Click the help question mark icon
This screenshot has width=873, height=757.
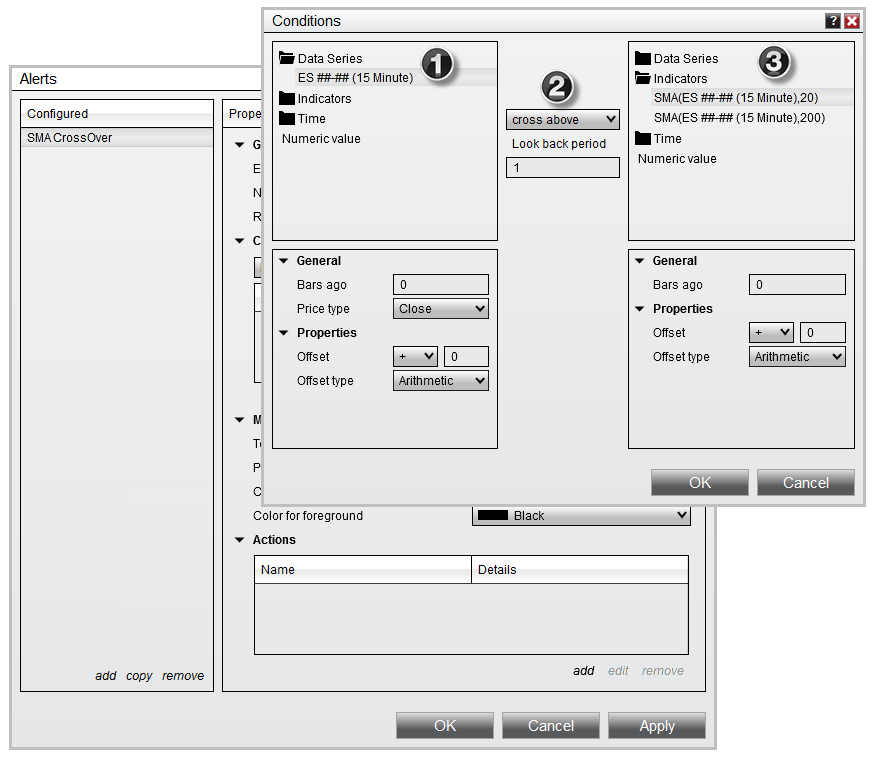pyautogui.click(x=832, y=21)
